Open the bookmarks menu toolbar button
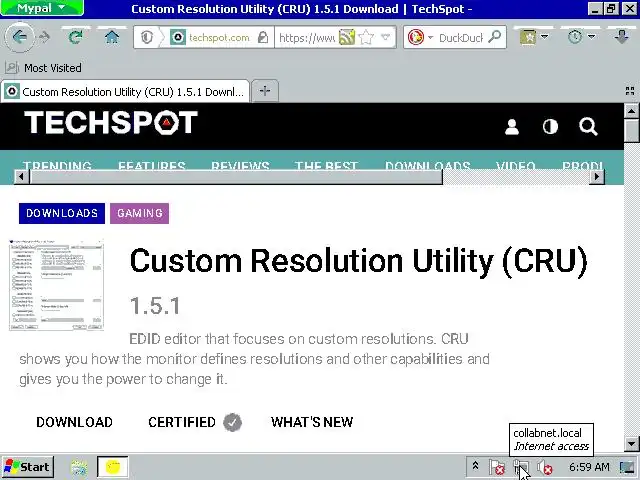The height and width of the screenshot is (480, 640). point(528,38)
